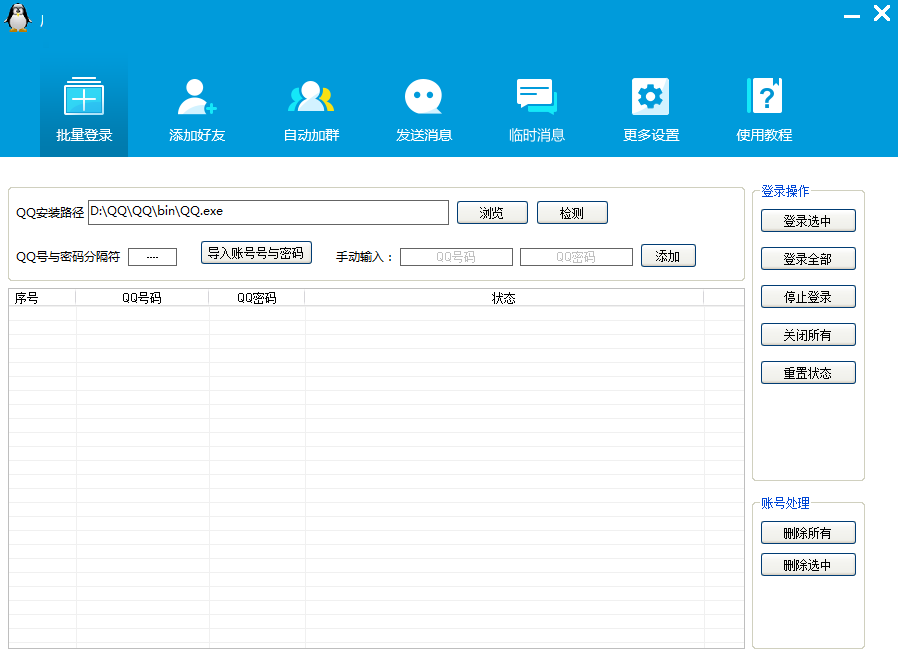Click the 浏览 browse button
898x664 pixels.
(492, 213)
